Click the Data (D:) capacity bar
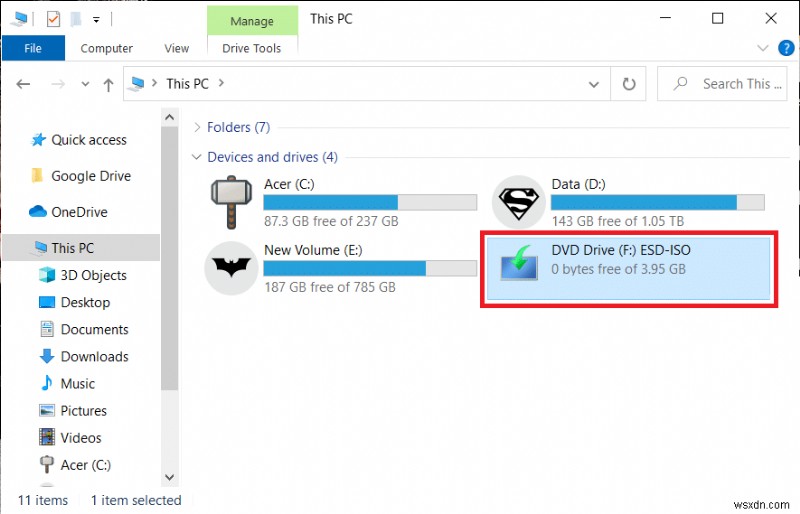The height and width of the screenshot is (514, 800). coord(657,203)
